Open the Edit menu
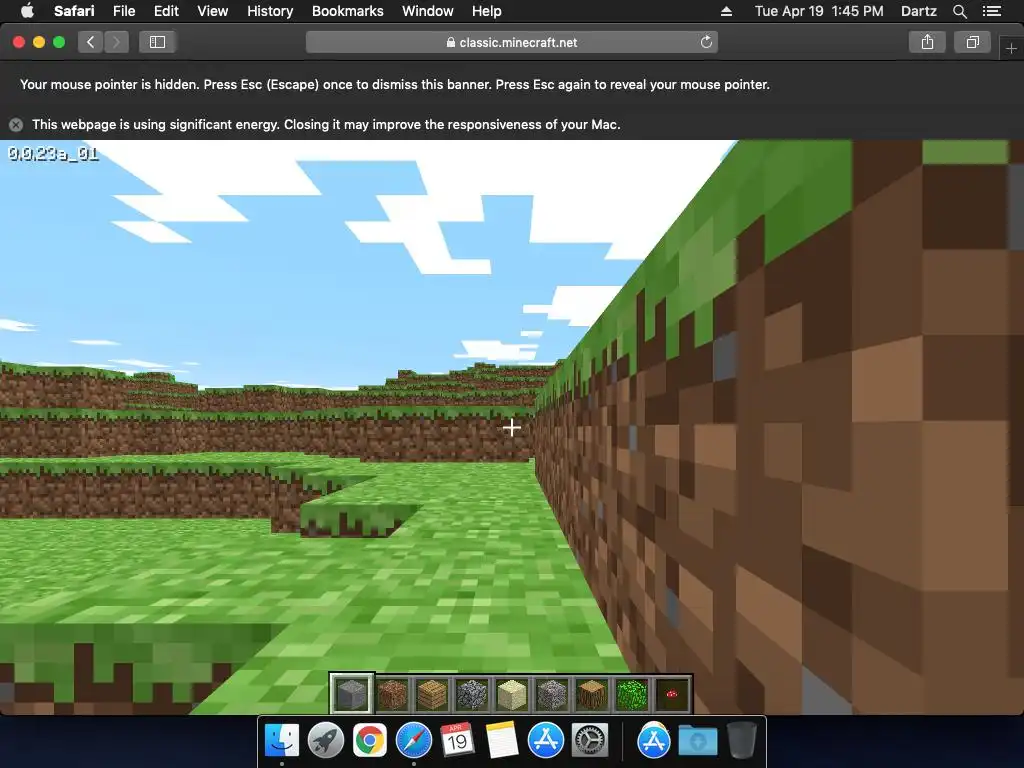The width and height of the screenshot is (1024, 768). tap(167, 11)
